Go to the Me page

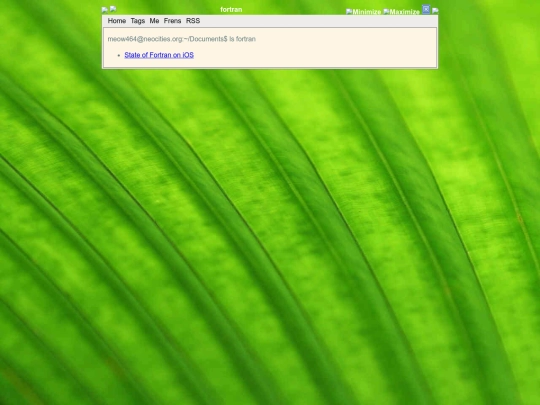[x=154, y=21]
